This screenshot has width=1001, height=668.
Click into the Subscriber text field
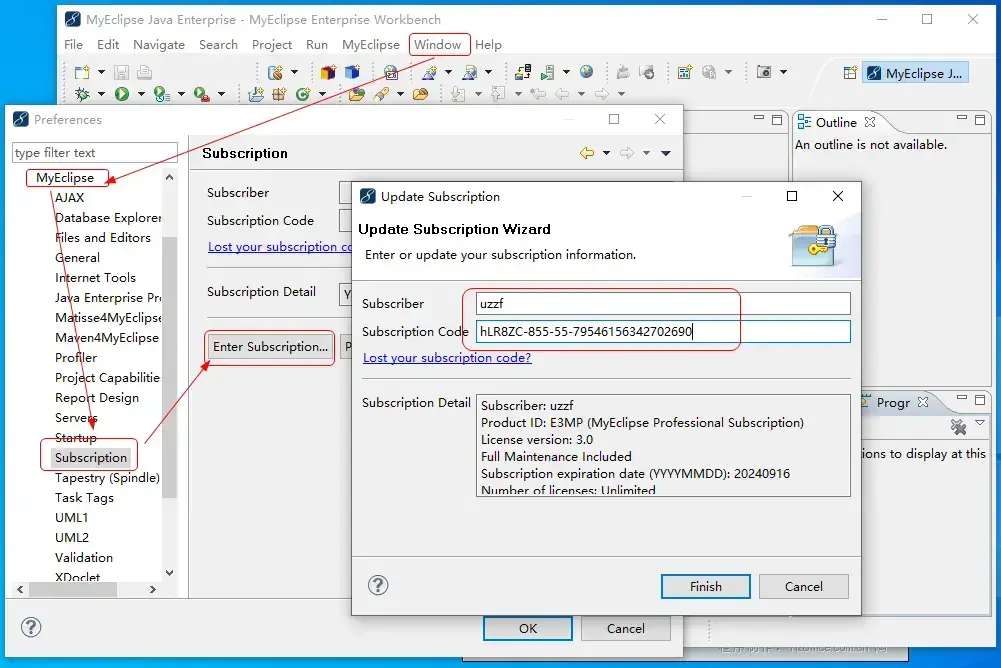pos(663,303)
